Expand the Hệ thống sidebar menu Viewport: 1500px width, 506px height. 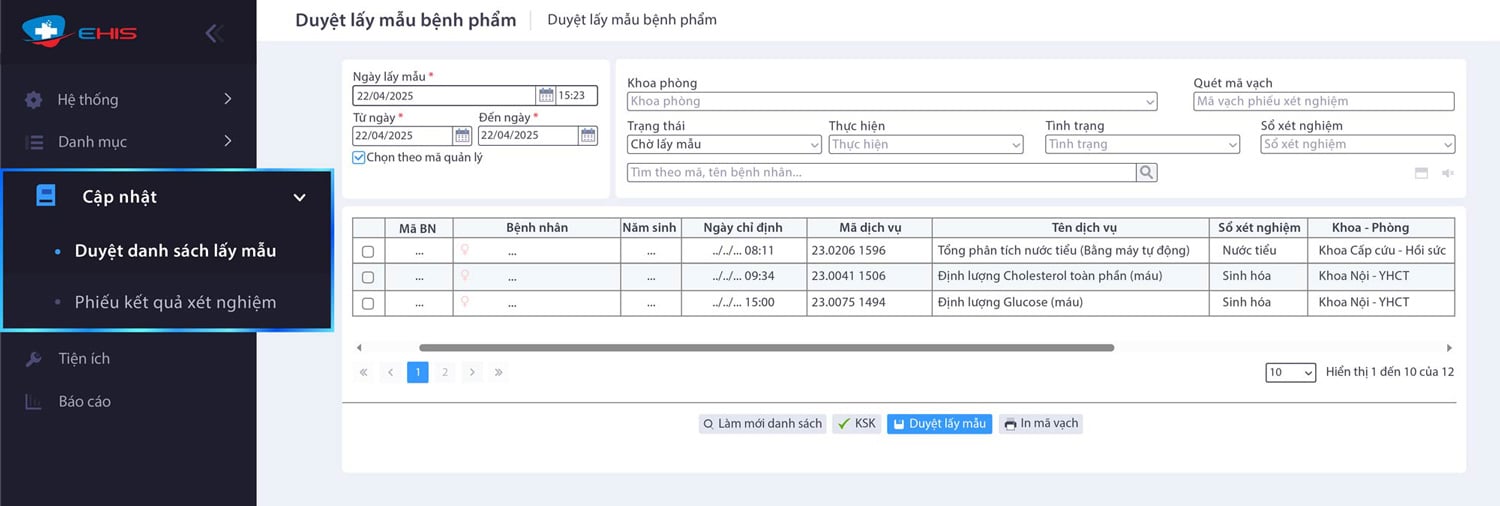tap(130, 99)
